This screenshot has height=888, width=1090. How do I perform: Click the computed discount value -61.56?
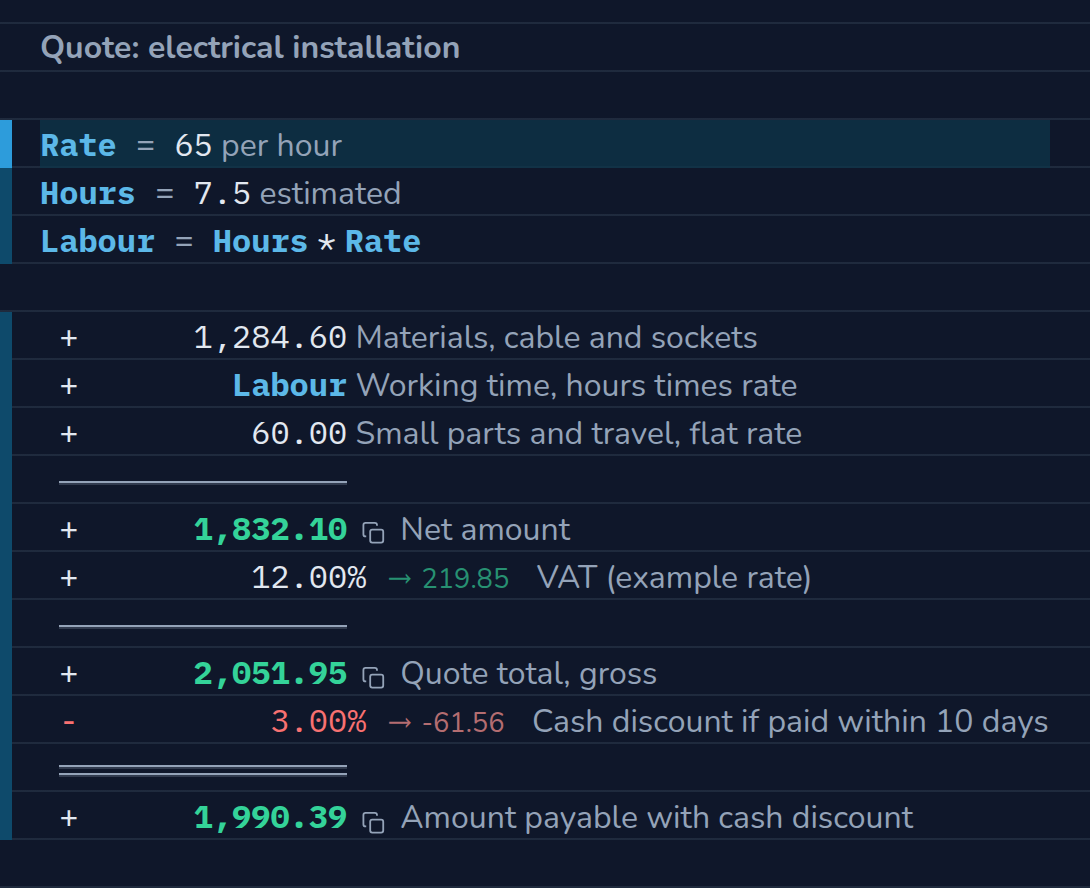click(463, 722)
